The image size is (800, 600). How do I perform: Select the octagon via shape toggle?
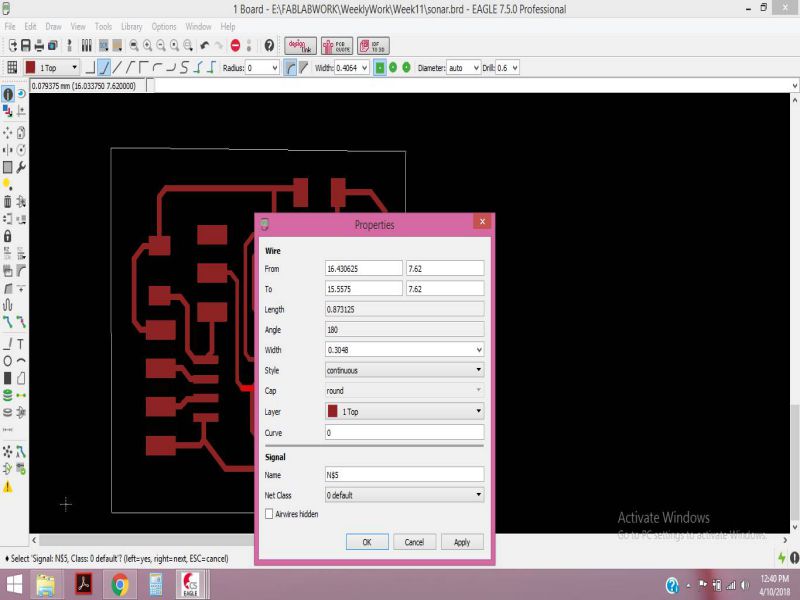coord(406,67)
